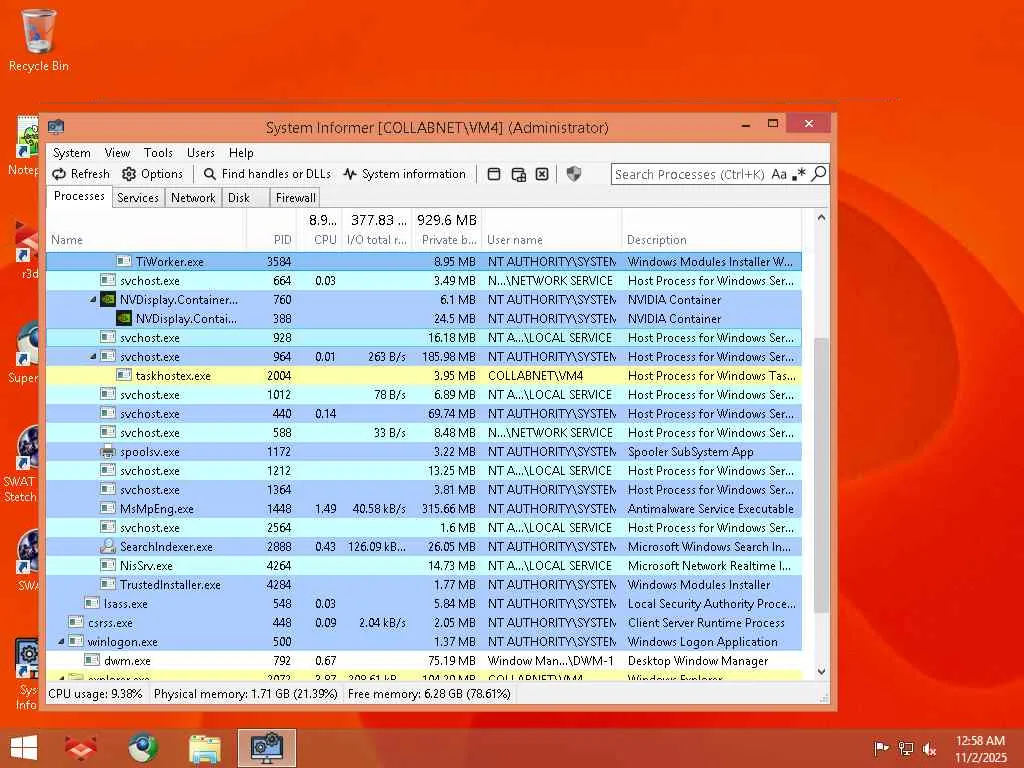Switch to the Firewall tab
The width and height of the screenshot is (1024, 768).
click(x=295, y=198)
